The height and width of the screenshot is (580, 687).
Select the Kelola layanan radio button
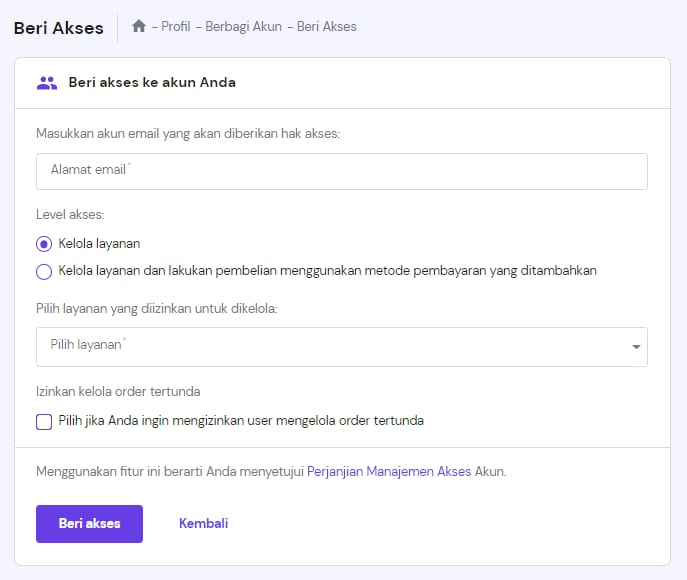coord(44,243)
